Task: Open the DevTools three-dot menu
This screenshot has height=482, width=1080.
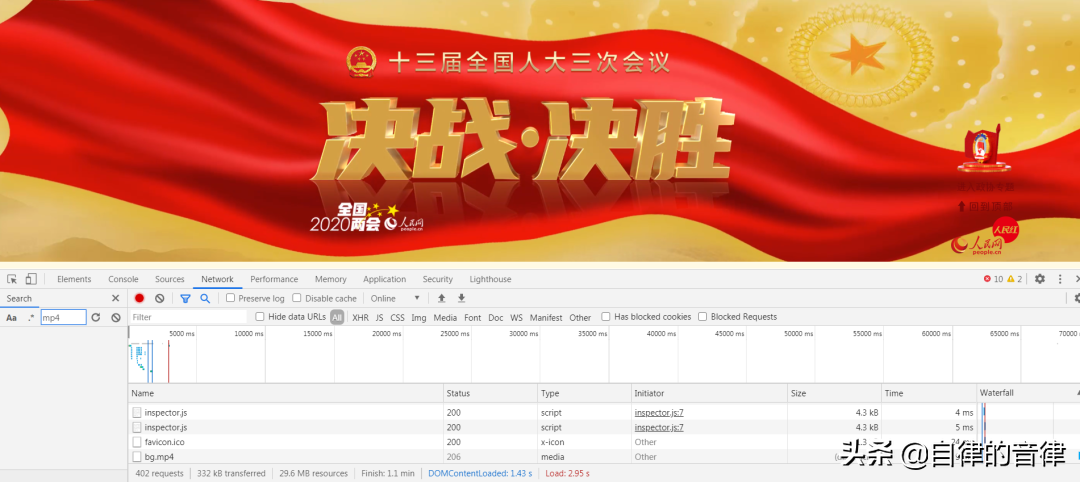Action: click(1062, 279)
